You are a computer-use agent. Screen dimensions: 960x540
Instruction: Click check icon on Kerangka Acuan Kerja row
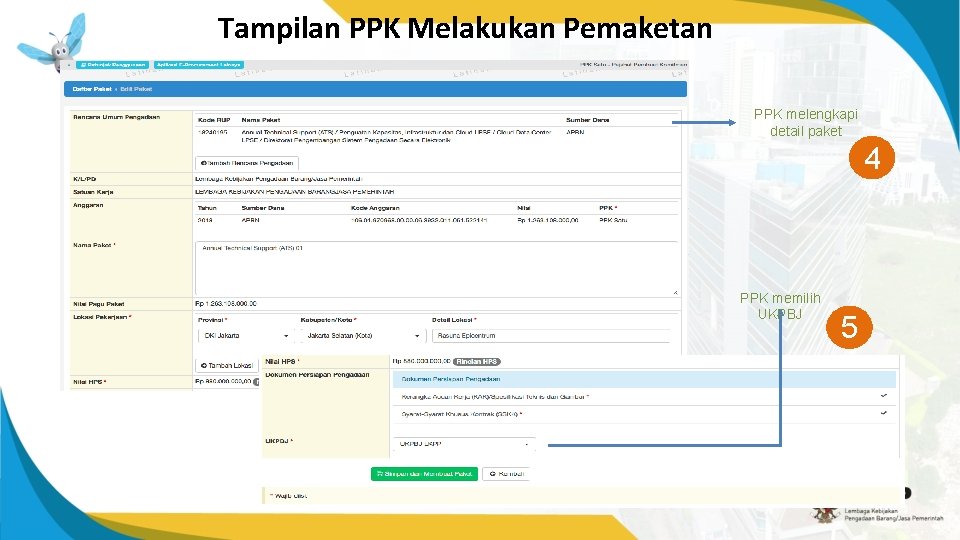tap(883, 396)
